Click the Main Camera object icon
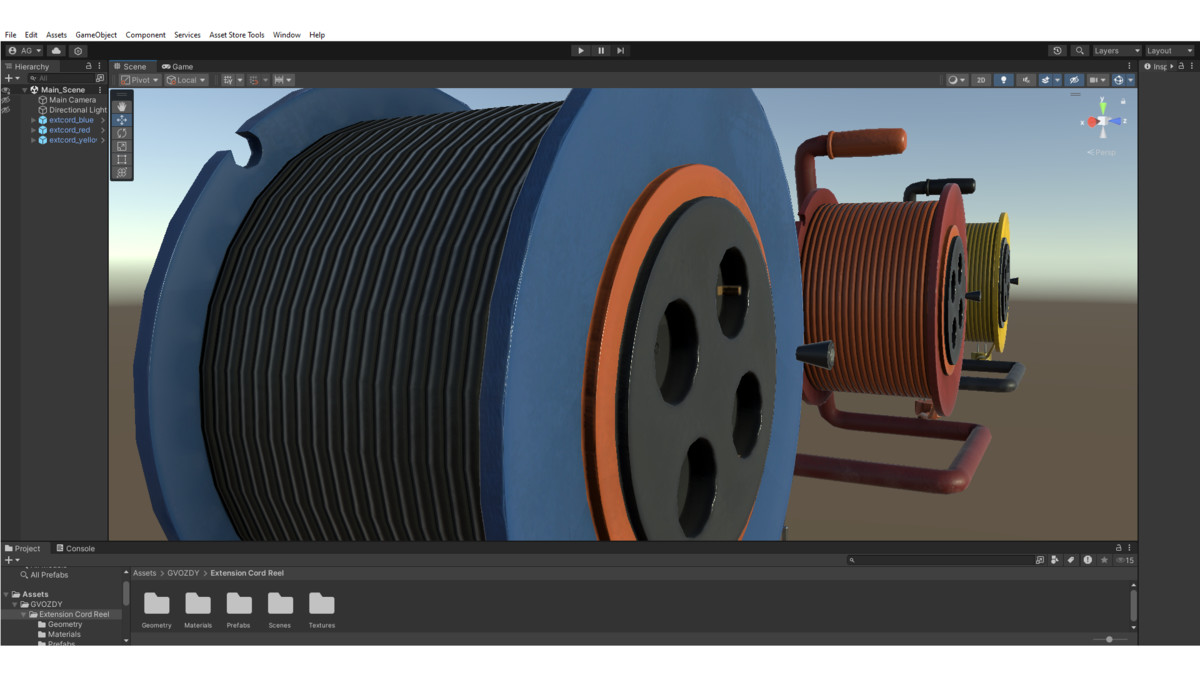This screenshot has width=1200, height=675. point(43,100)
